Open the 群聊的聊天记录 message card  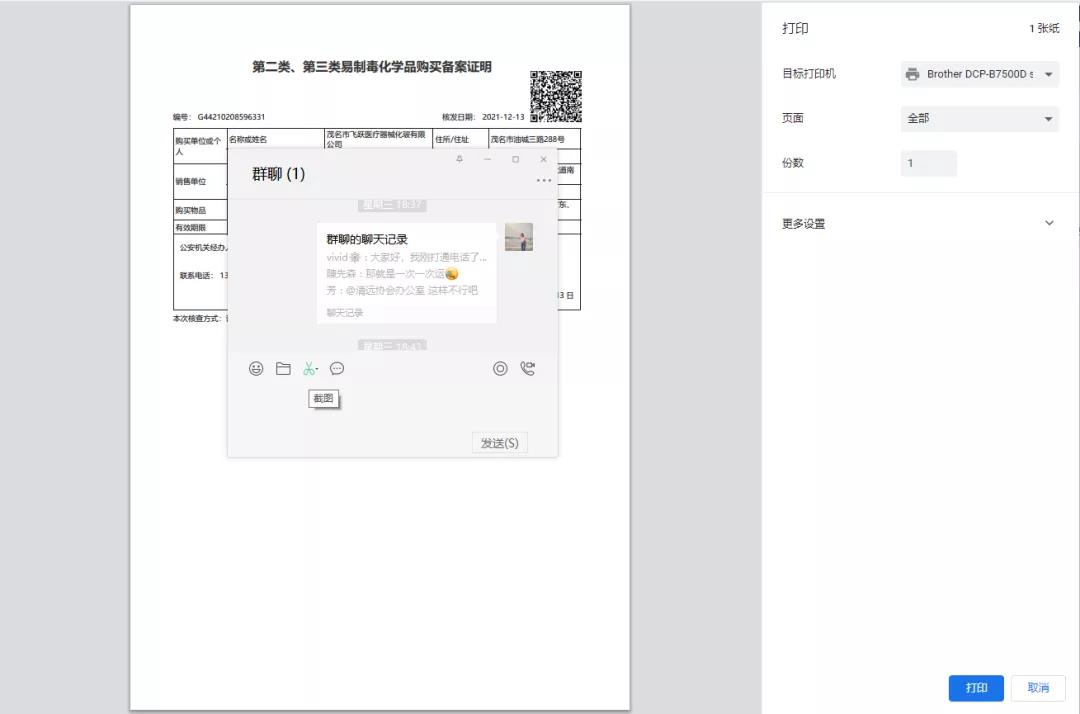[406, 272]
